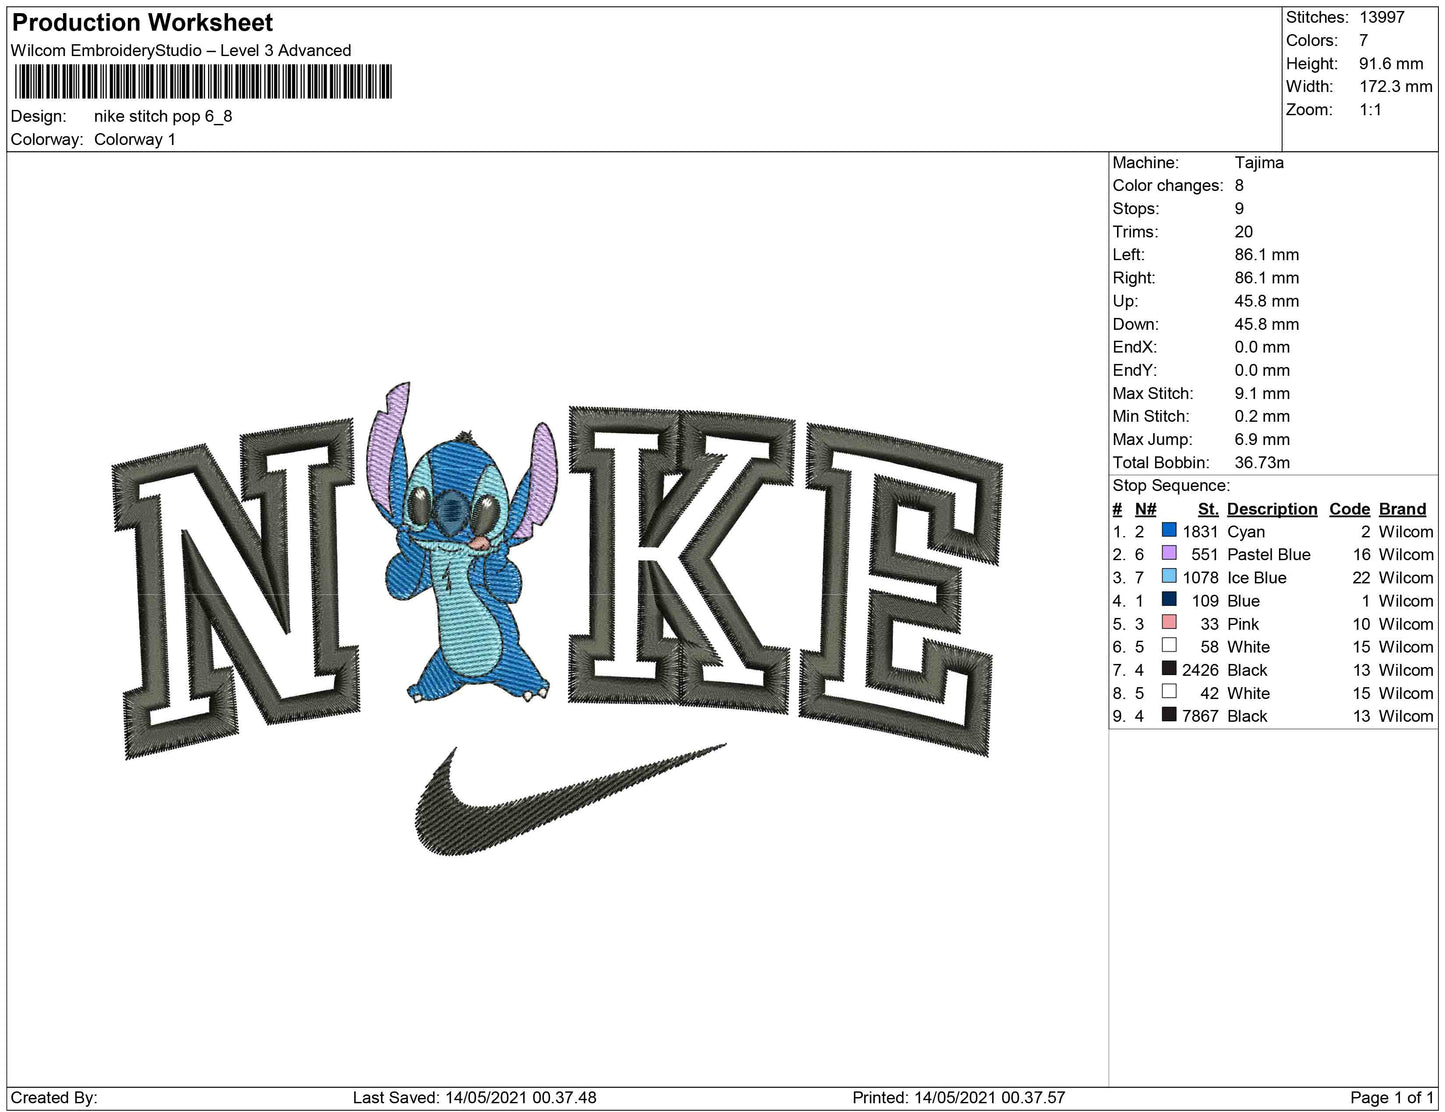Select the Black swatch with 2426 stitches
1445x1112 pixels.
1168,668
